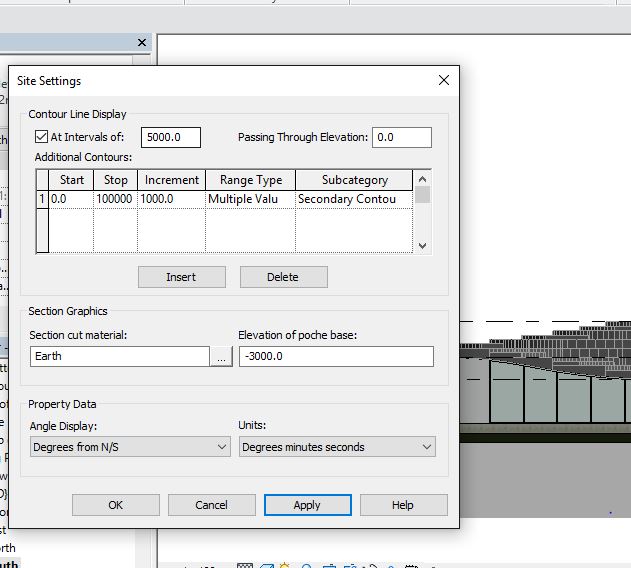Screen dimensions: 631x568
Task: Click the Passing Through Elevation field
Action: point(402,137)
